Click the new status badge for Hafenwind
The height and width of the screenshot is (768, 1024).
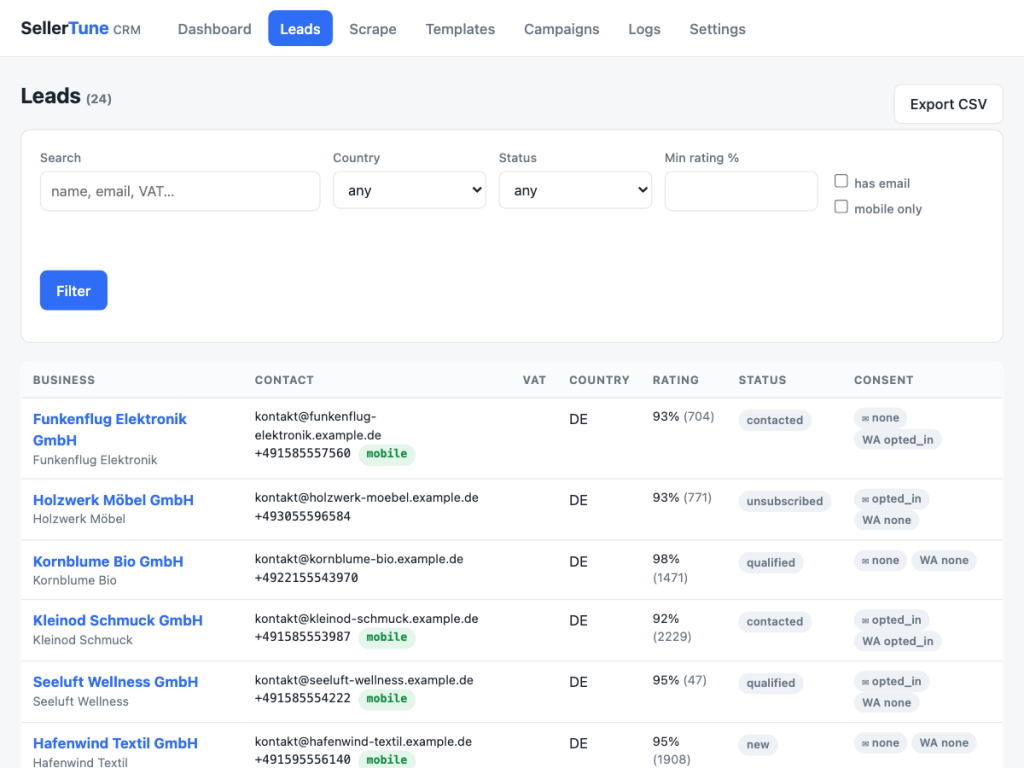point(758,744)
